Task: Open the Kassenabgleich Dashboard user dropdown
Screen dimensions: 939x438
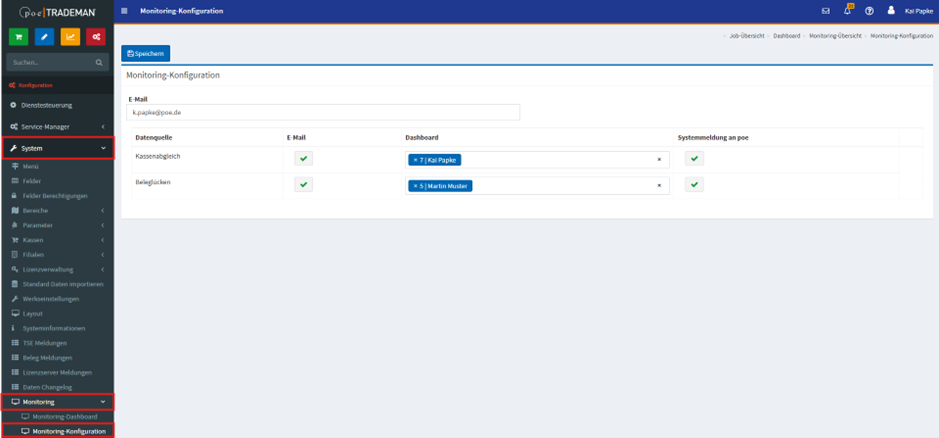Action: (537, 160)
